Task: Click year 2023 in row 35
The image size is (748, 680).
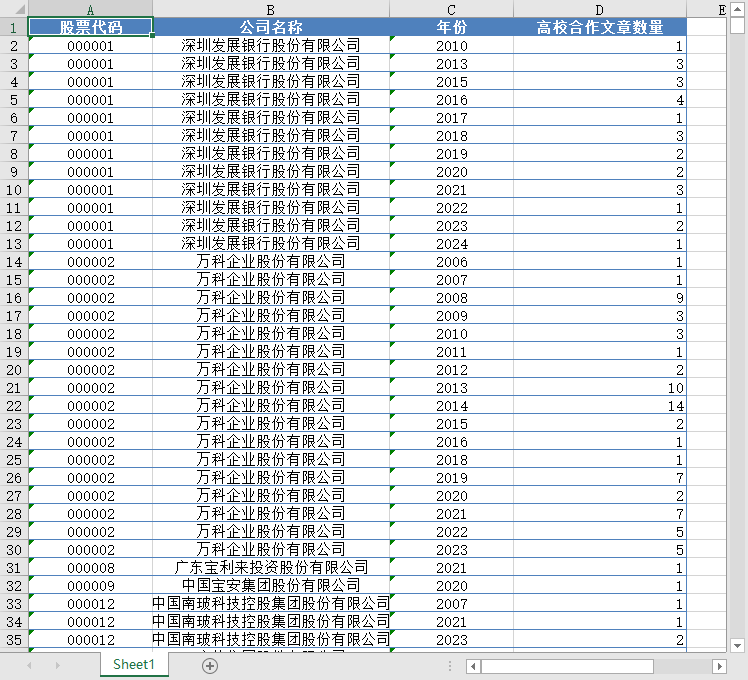Action: point(451,639)
